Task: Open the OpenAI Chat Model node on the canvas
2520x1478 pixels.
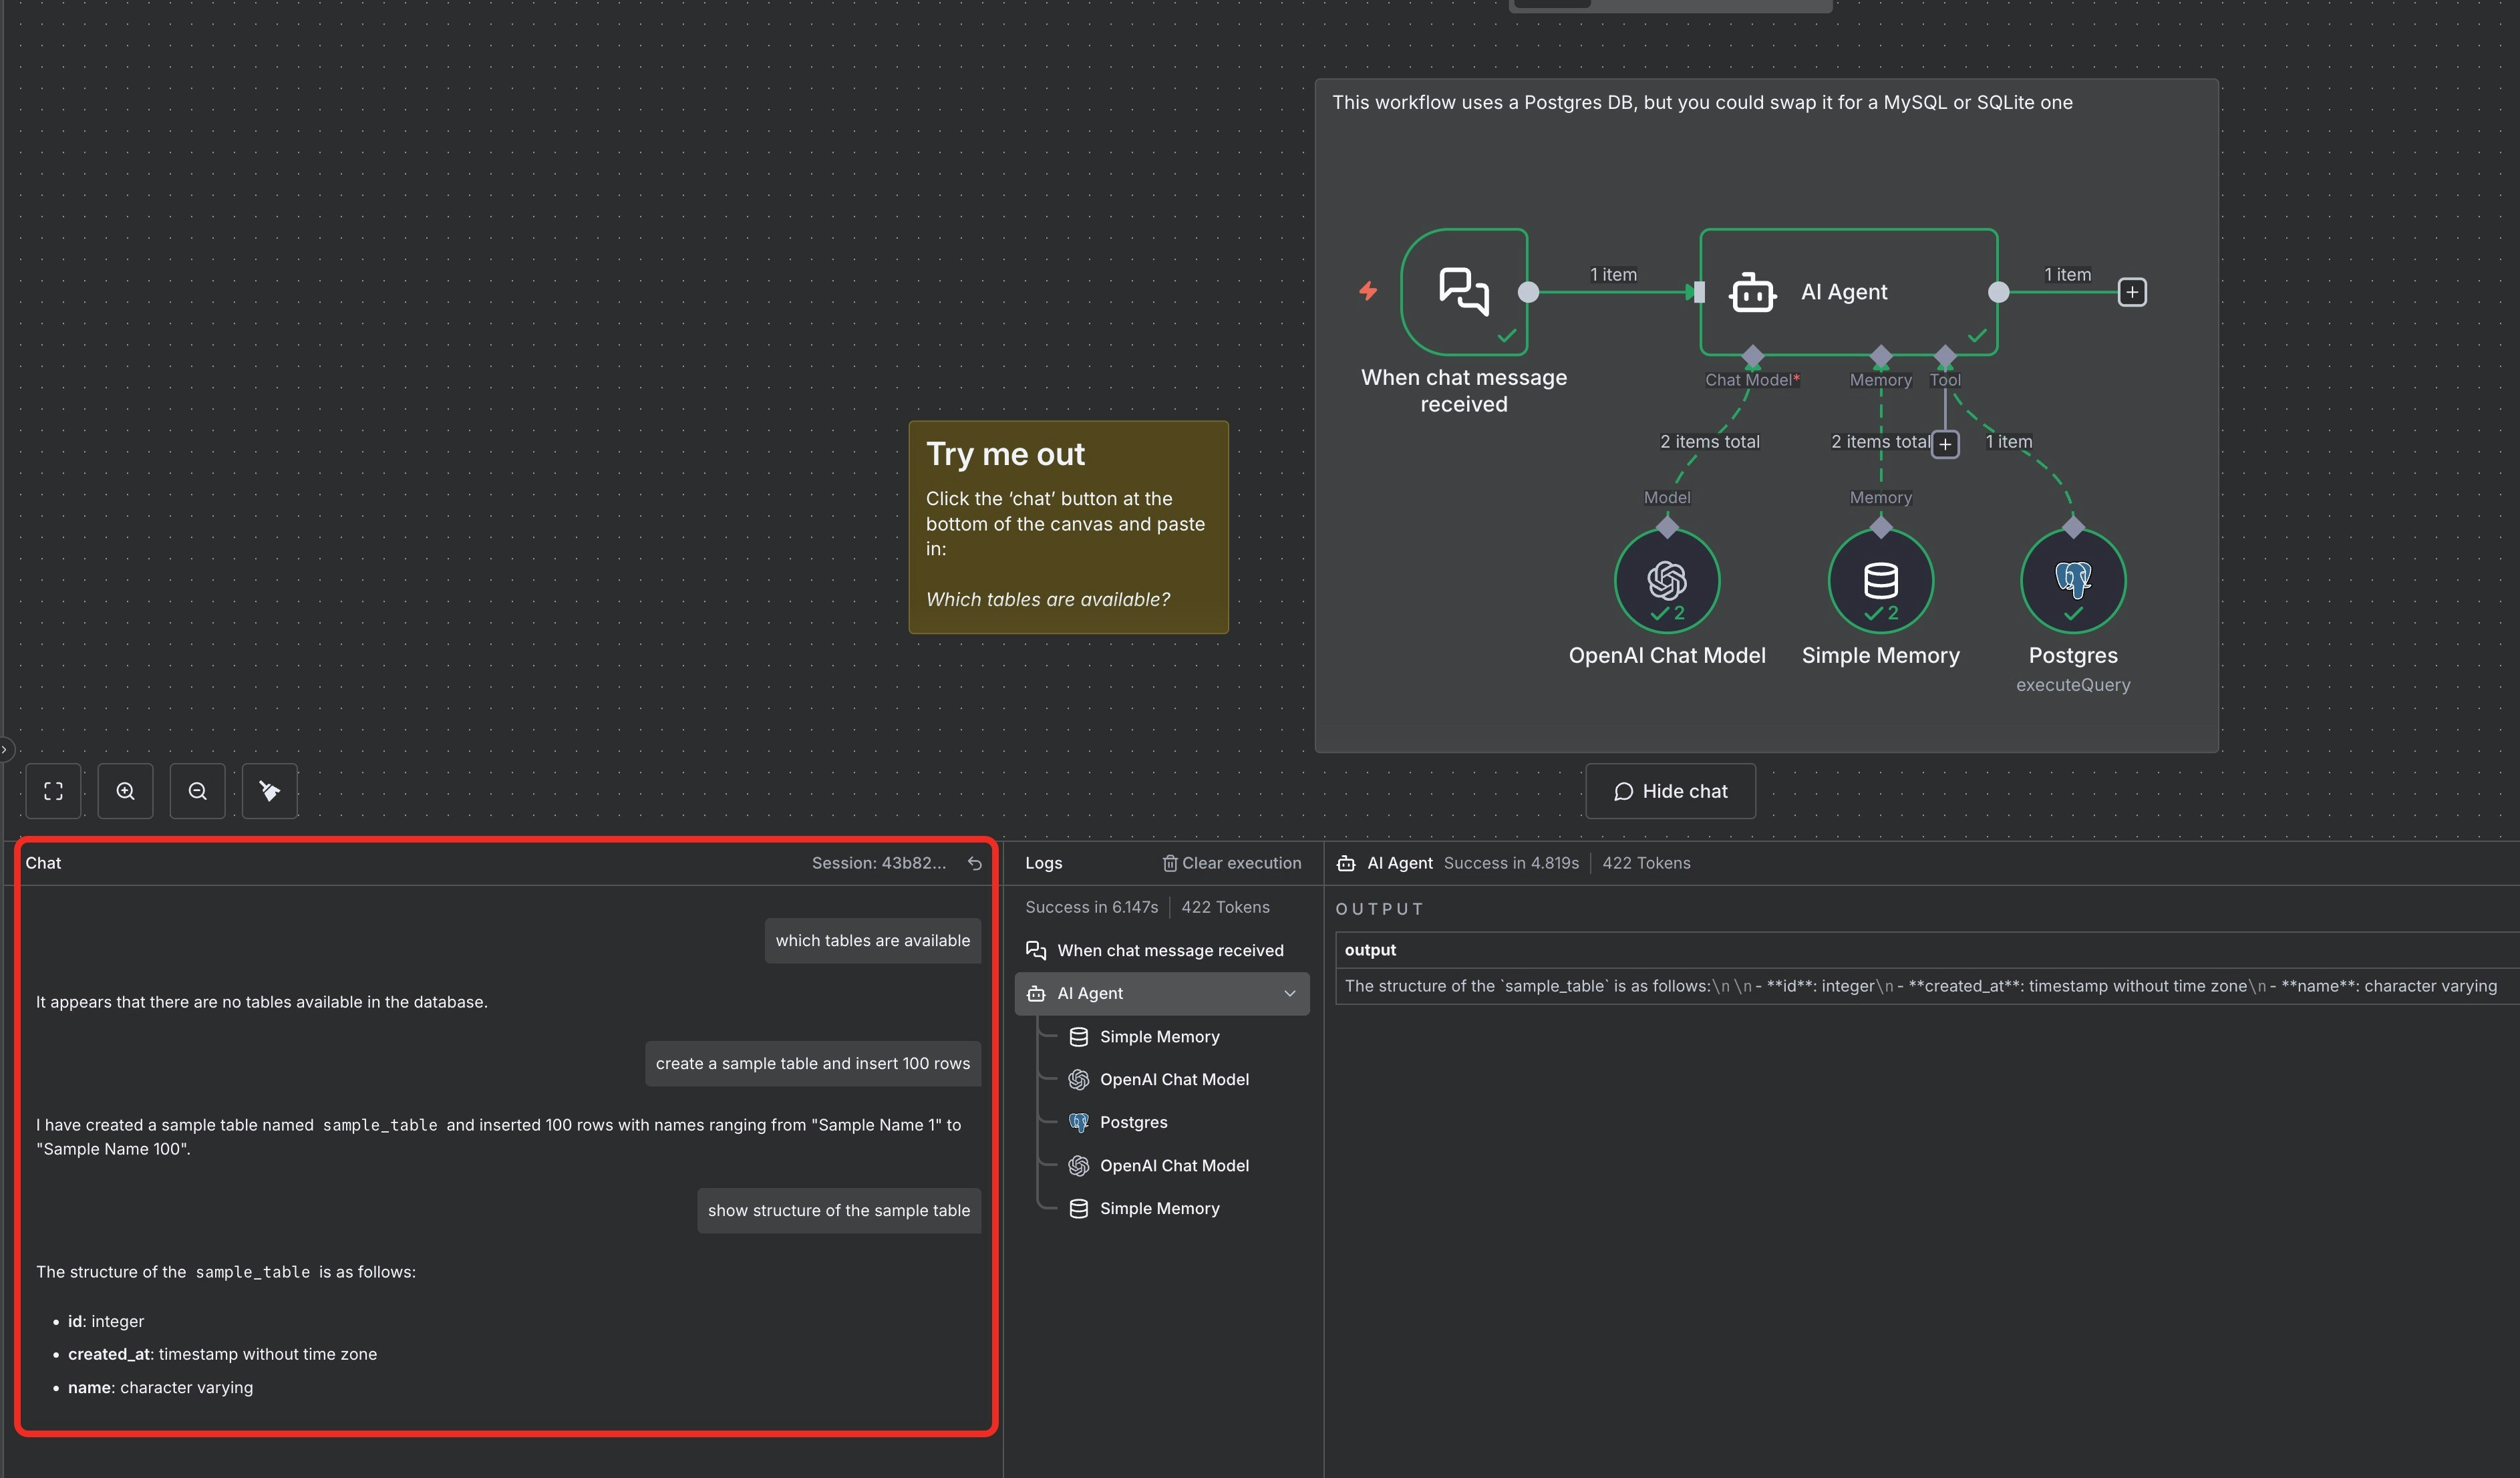Action: (1666, 580)
